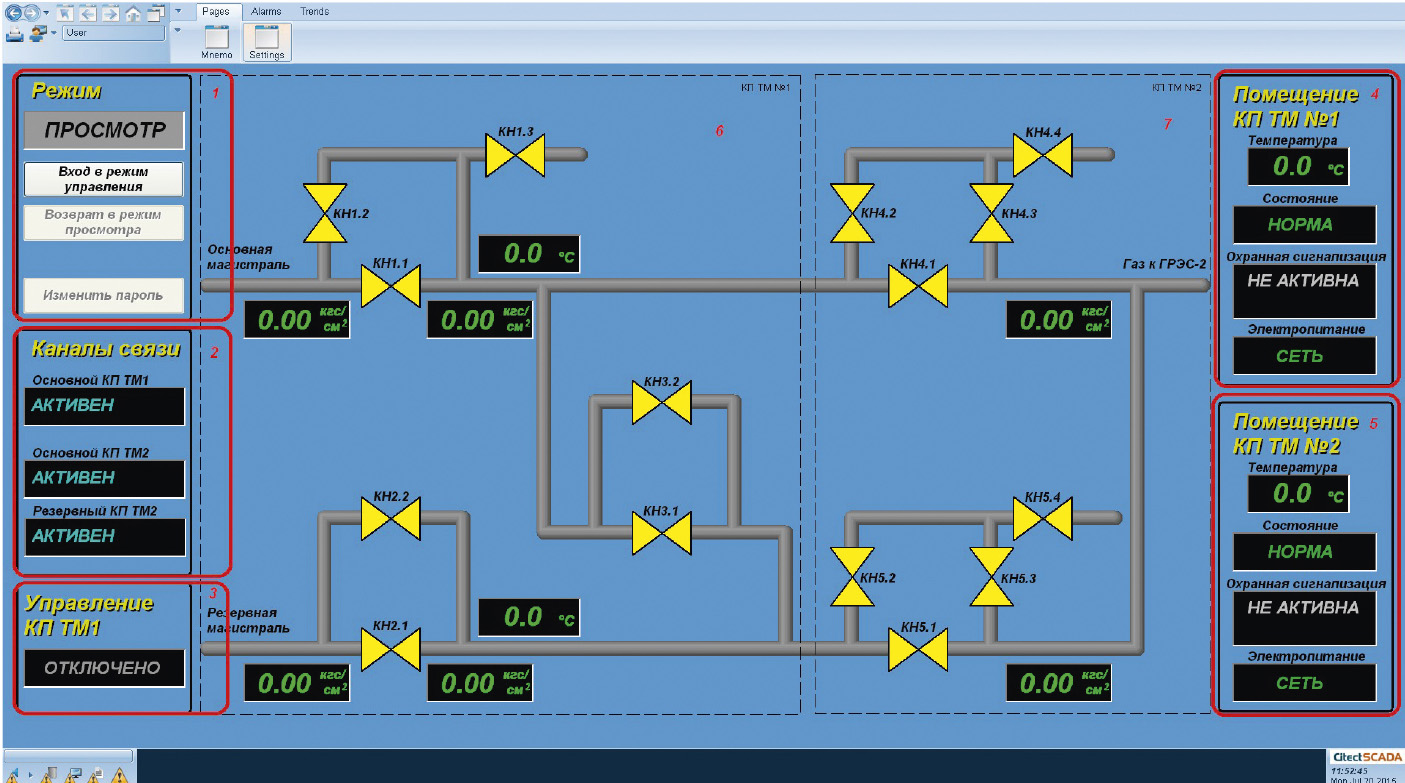Switch to the Trends tab
This screenshot has height=783, width=1405.
315,11
